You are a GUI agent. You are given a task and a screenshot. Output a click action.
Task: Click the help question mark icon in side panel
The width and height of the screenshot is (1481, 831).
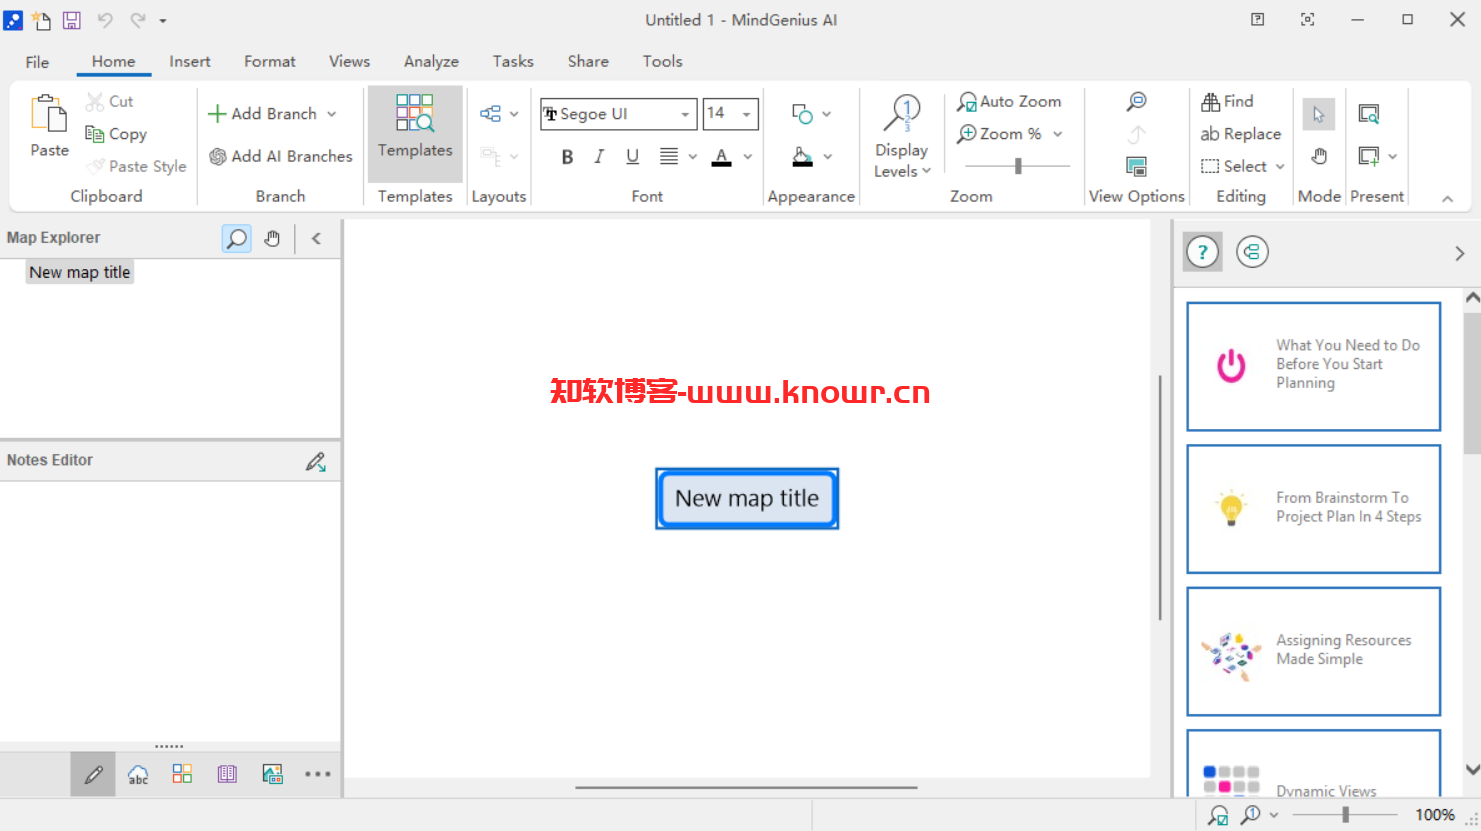tap(1203, 252)
